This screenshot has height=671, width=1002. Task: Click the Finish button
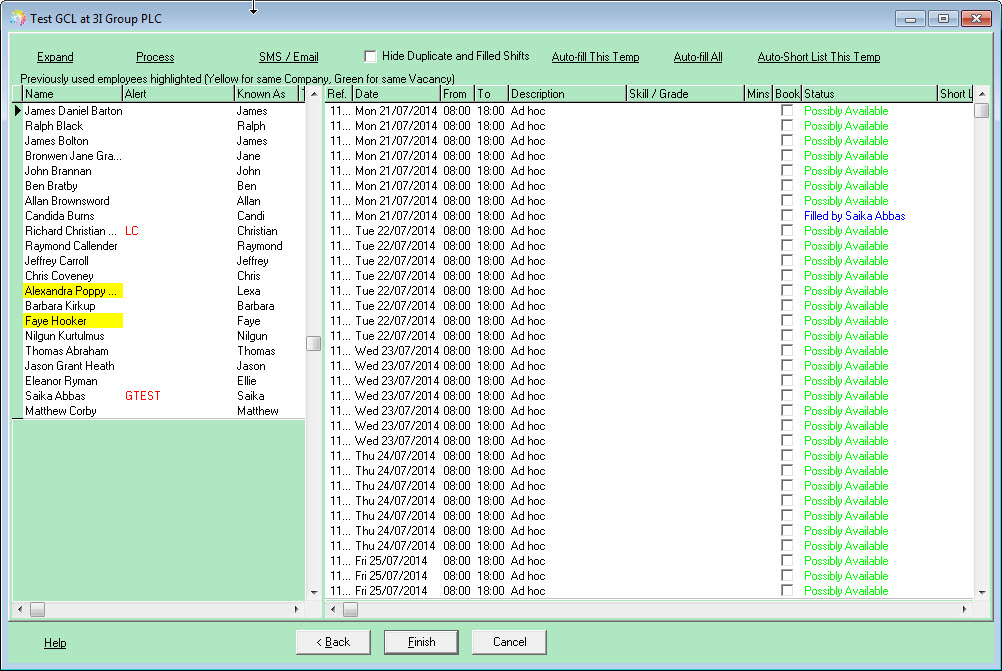click(421, 642)
